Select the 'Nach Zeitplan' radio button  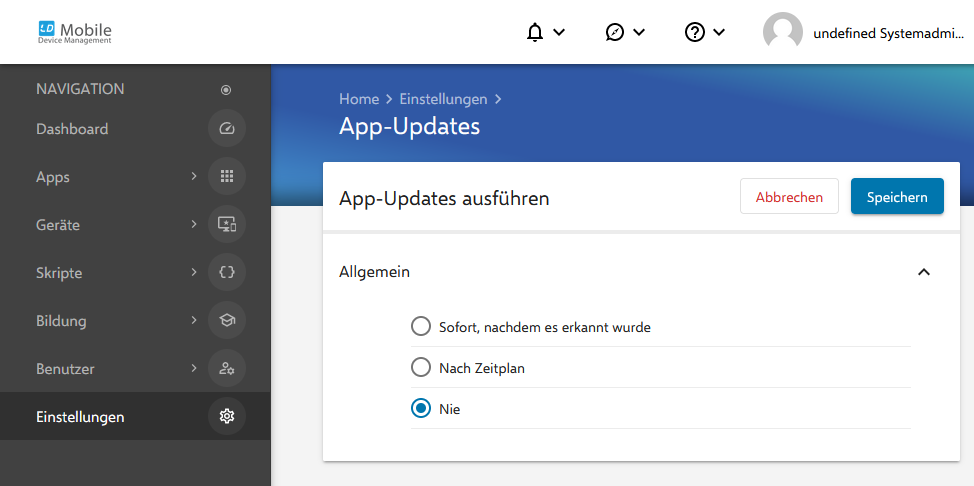click(421, 368)
